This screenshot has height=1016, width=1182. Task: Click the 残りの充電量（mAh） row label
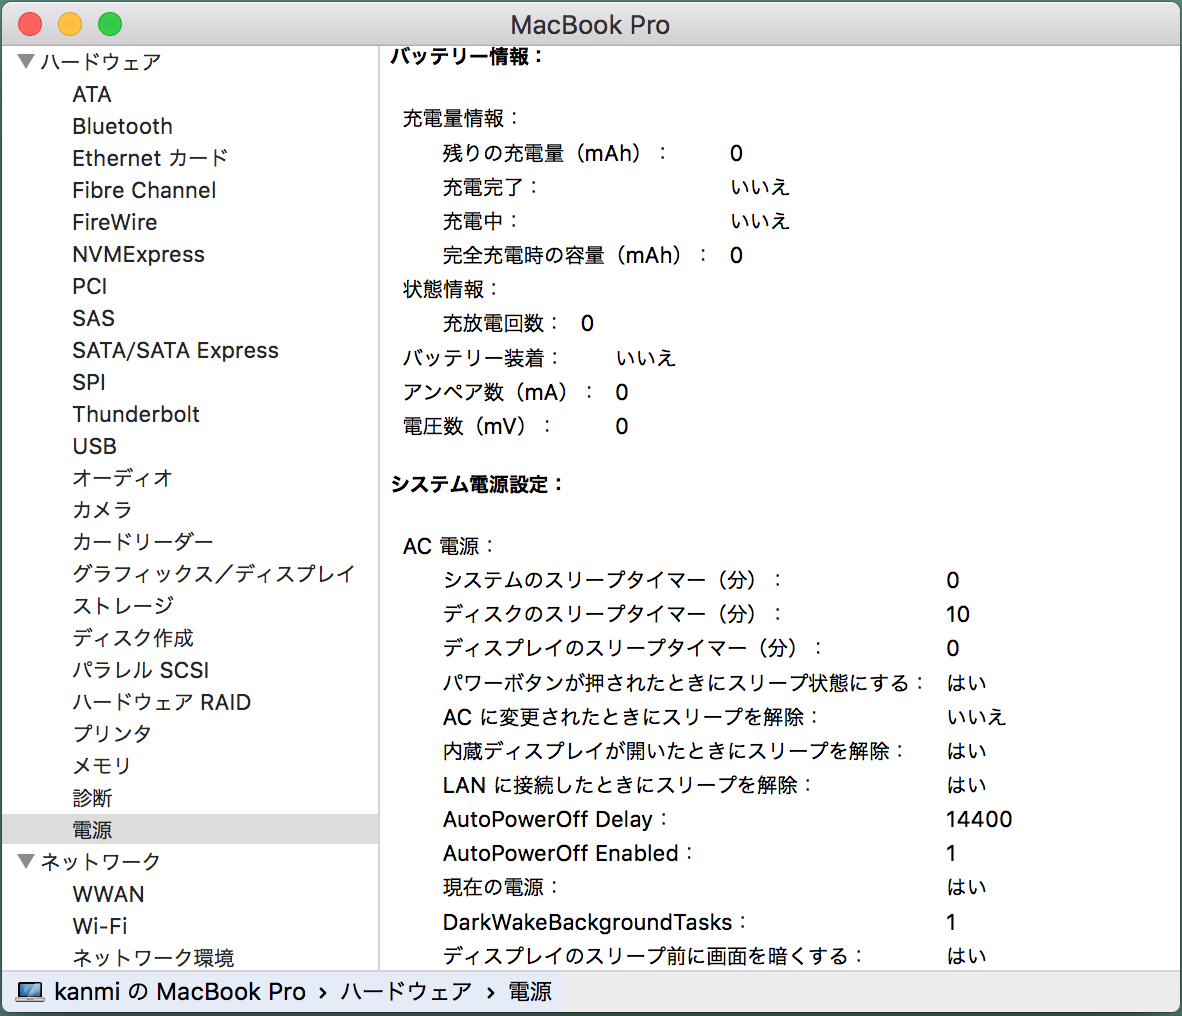click(x=554, y=153)
